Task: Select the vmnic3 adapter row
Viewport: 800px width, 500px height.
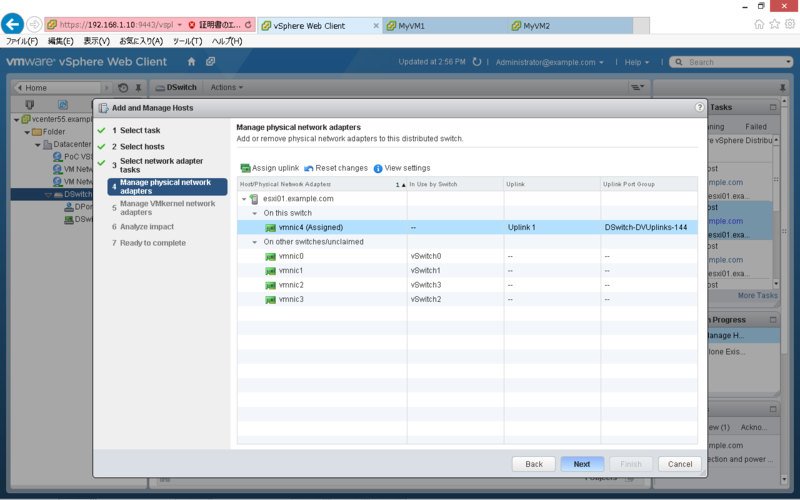Action: coord(467,299)
